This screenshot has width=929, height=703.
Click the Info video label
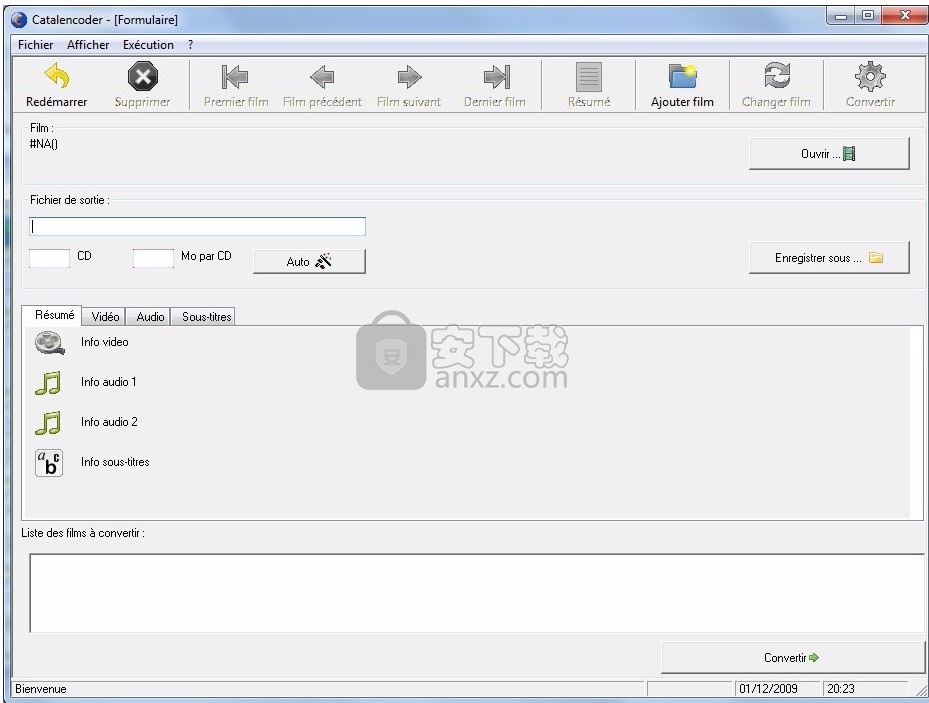(x=104, y=342)
